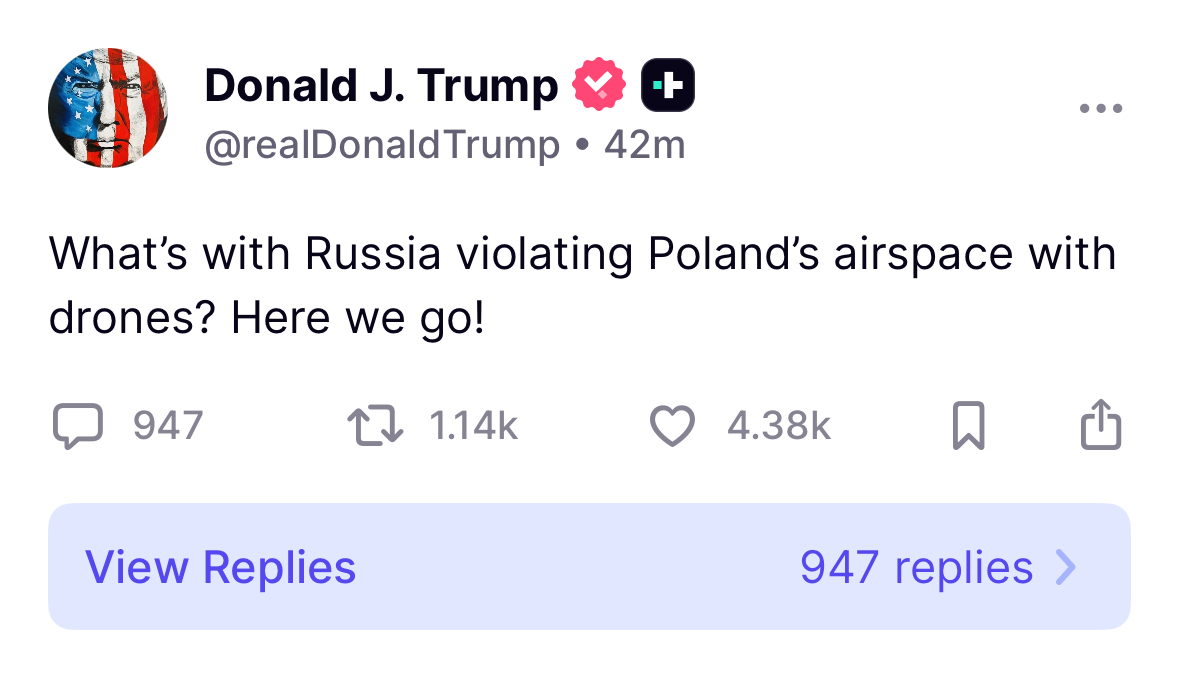The image size is (1179, 677).
Task: Like the post with the heart icon
Action: click(x=672, y=426)
